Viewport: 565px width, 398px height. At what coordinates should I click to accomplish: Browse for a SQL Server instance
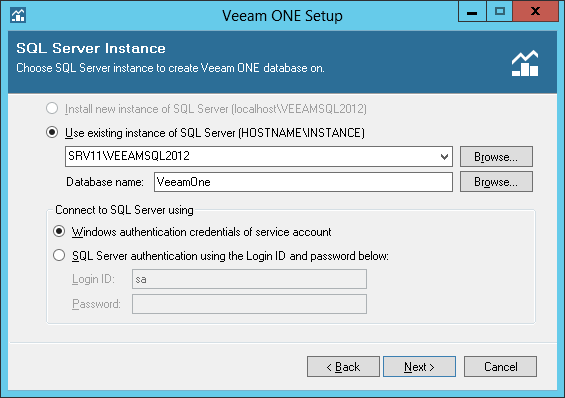tap(496, 157)
